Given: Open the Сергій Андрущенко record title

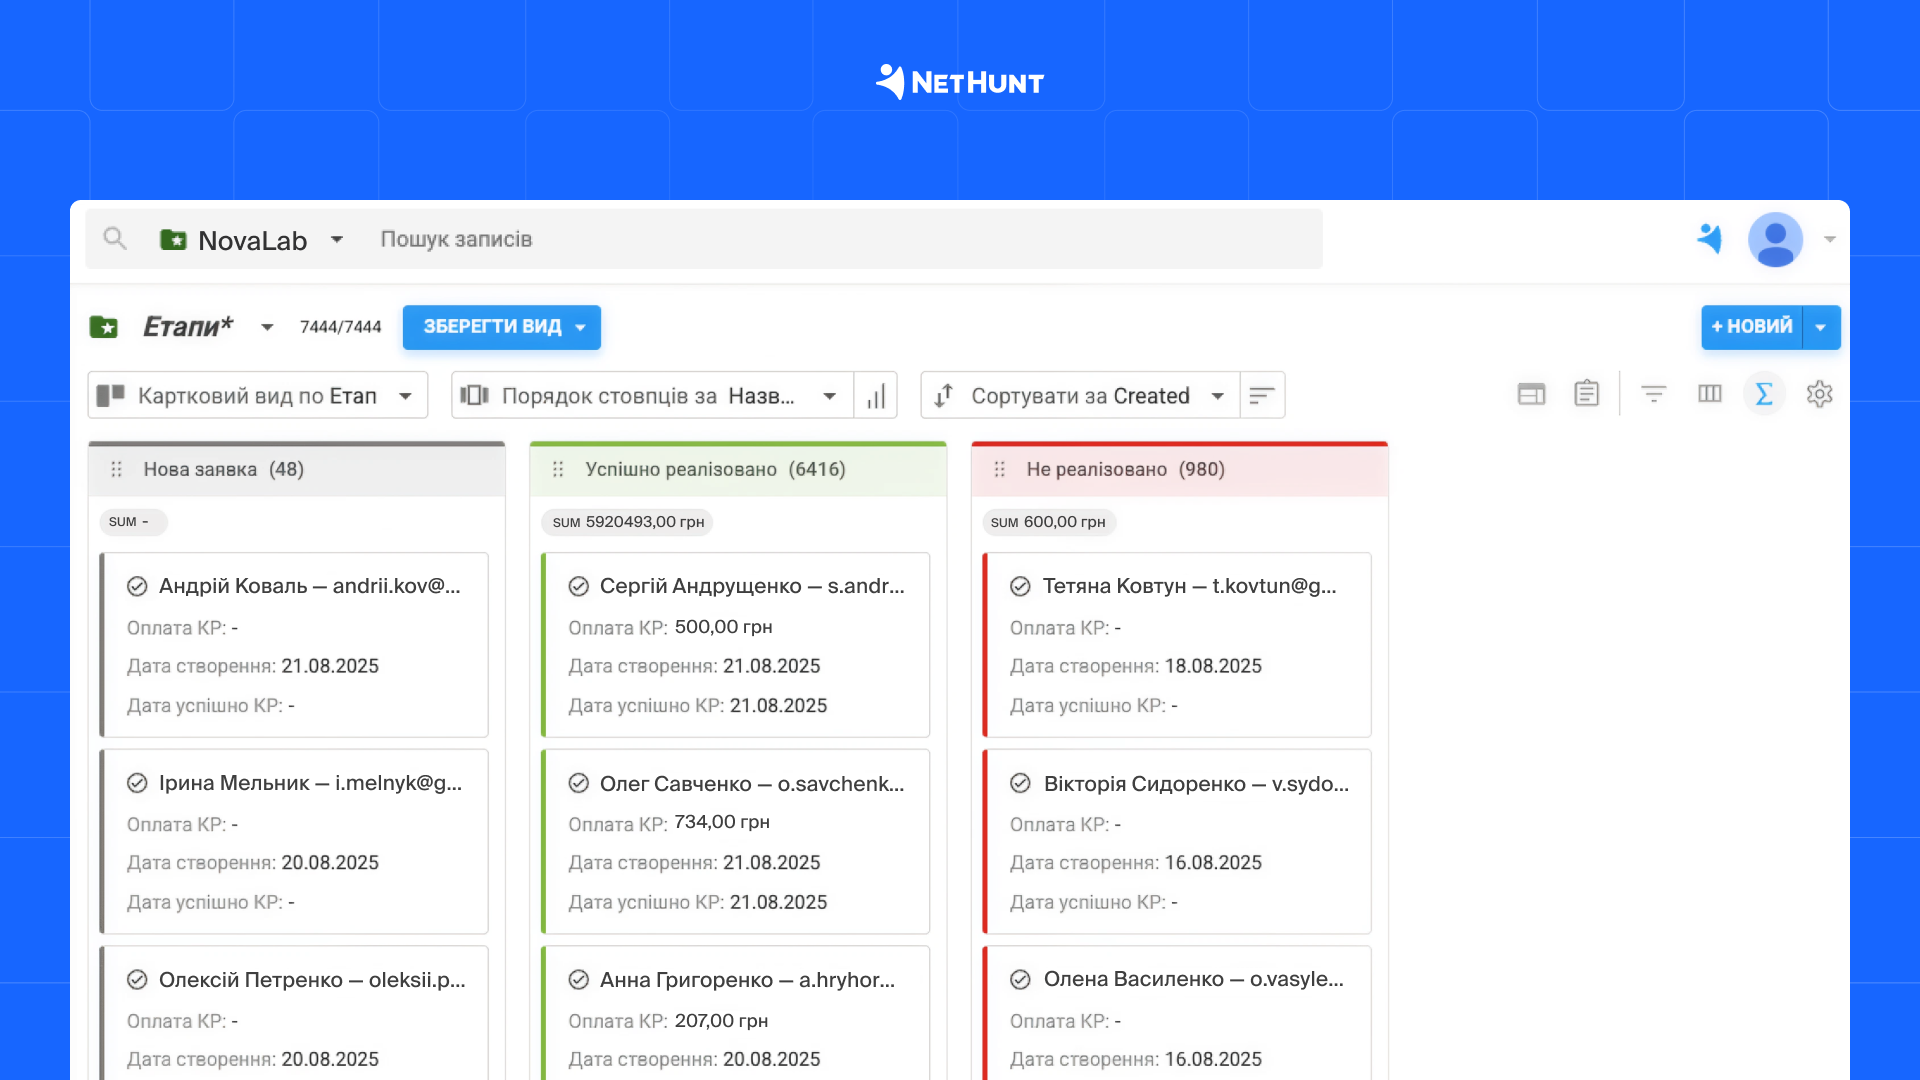Looking at the screenshot, I should [x=752, y=586].
